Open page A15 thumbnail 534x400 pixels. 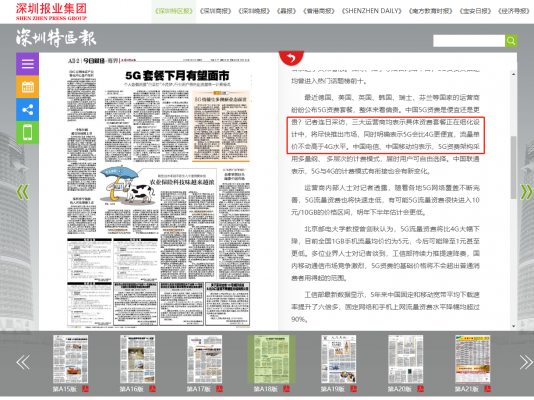pyautogui.click(x=70, y=359)
